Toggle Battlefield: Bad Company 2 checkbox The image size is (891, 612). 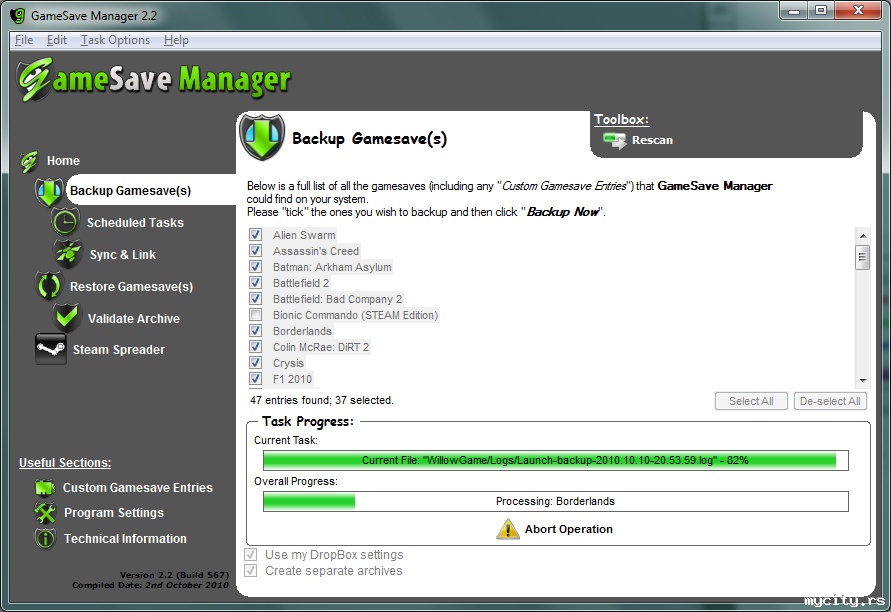256,298
